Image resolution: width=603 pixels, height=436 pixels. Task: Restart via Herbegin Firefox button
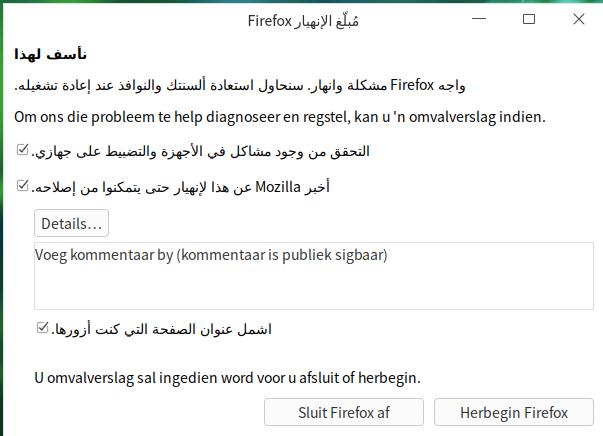point(514,412)
